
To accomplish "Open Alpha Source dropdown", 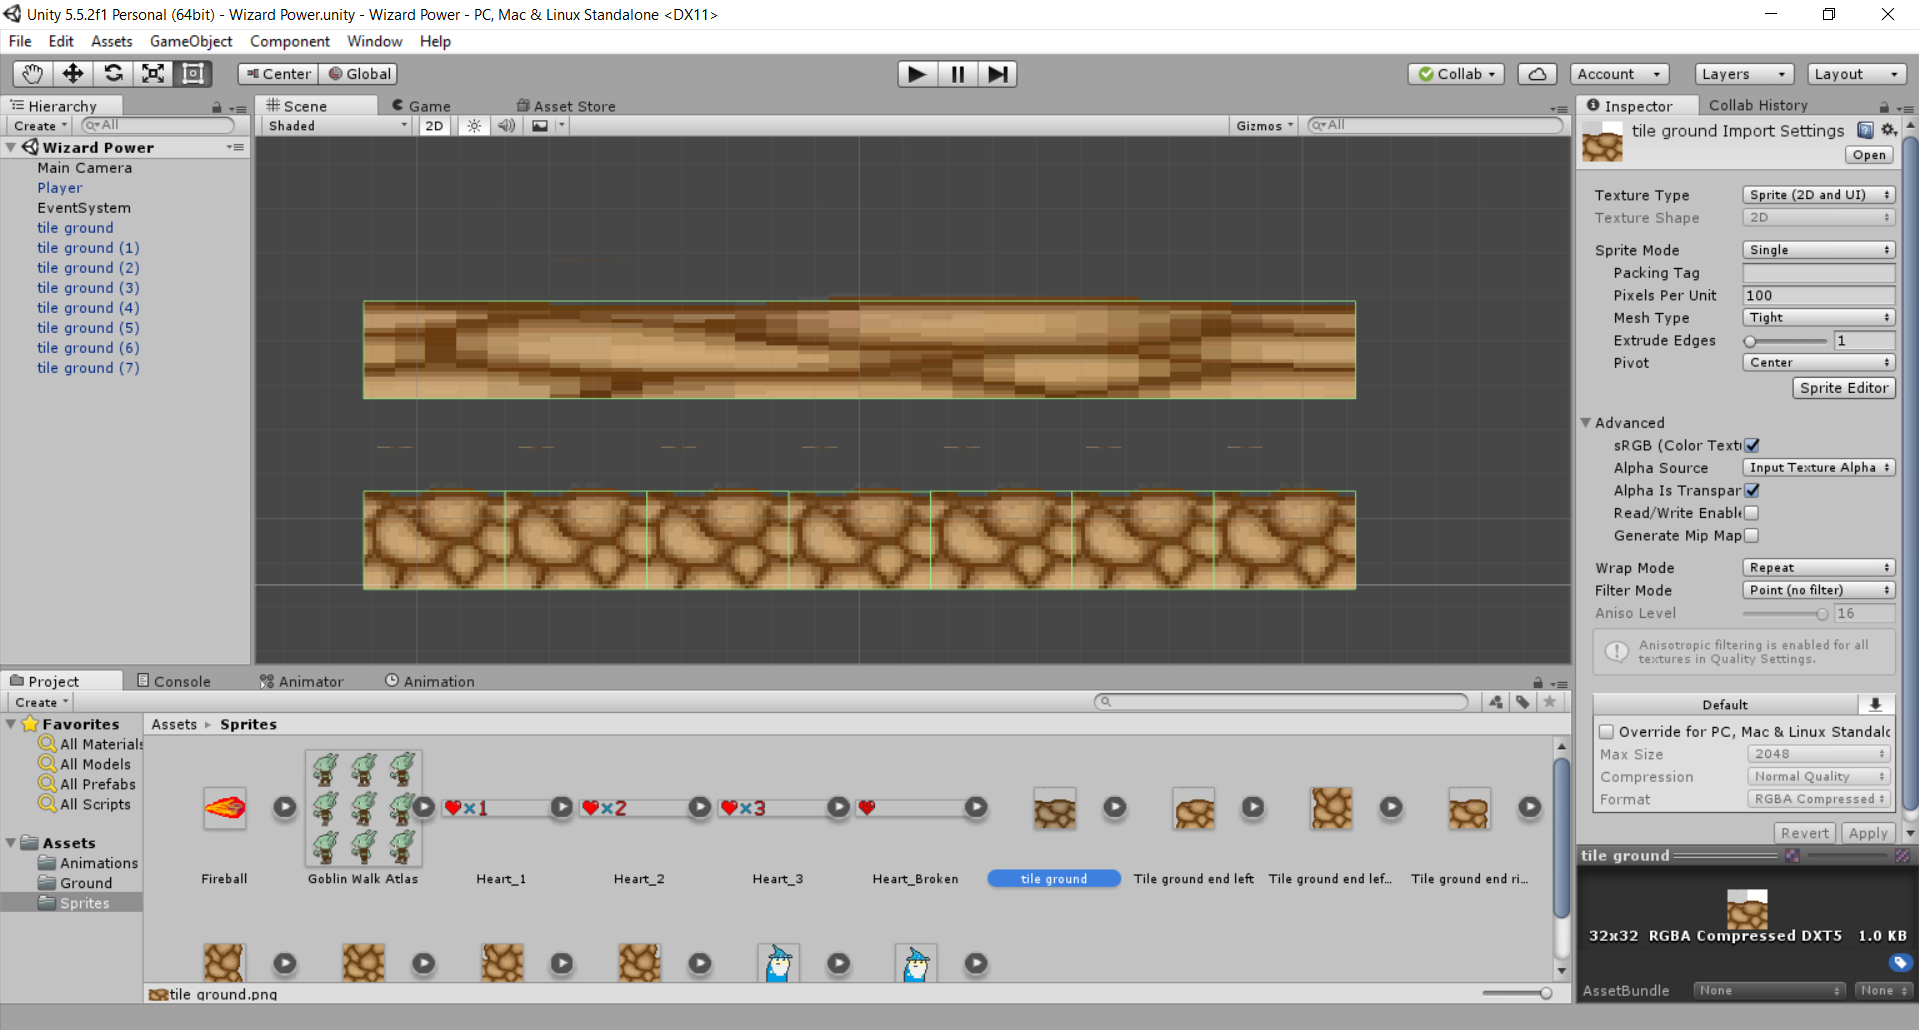I will click(x=1818, y=468).
